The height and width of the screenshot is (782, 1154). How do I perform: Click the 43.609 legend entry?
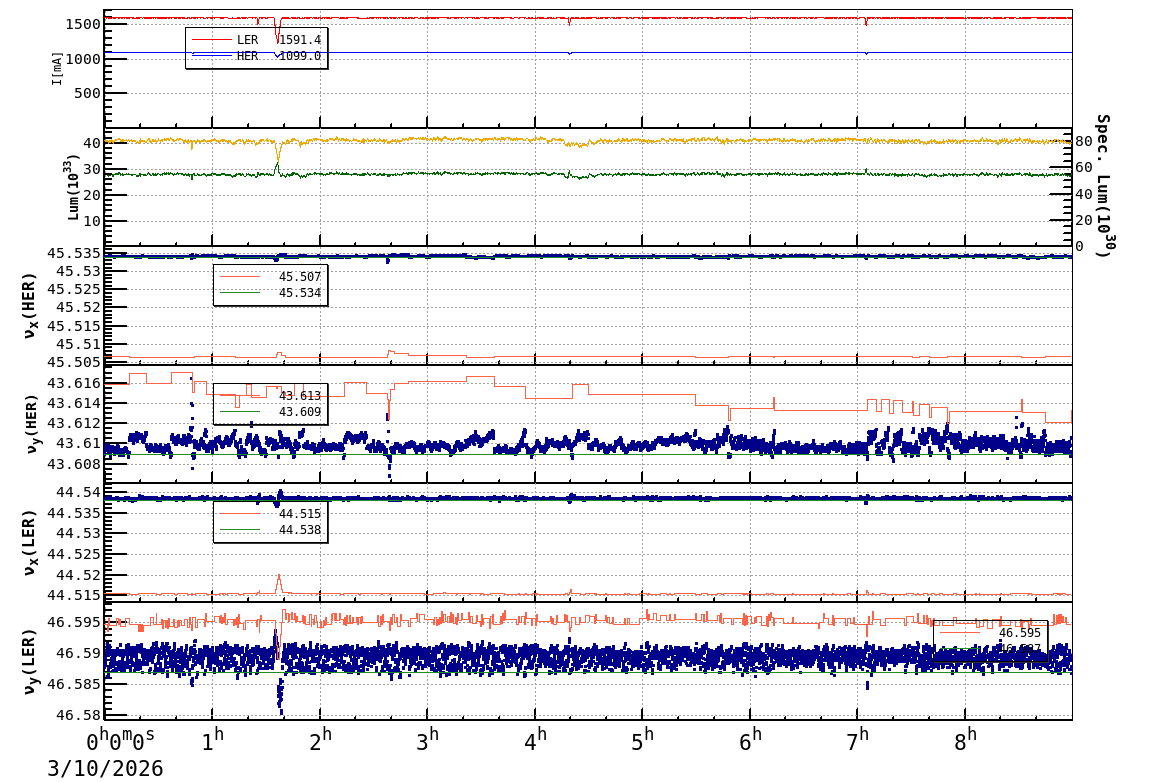tap(270, 412)
